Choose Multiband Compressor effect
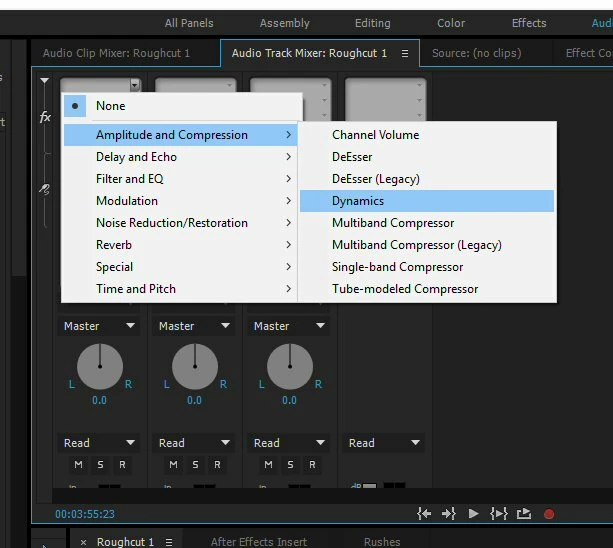613x548 pixels. pos(427,223)
